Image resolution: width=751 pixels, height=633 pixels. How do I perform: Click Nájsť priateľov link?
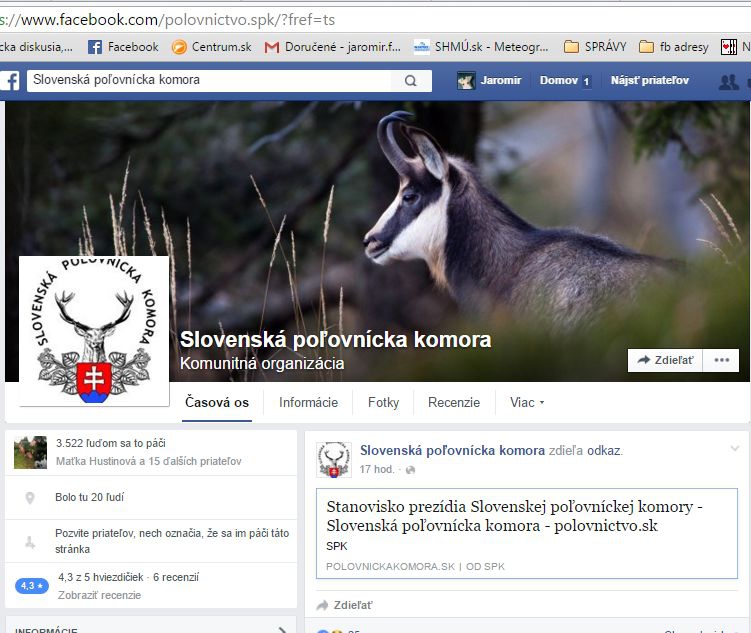649,80
